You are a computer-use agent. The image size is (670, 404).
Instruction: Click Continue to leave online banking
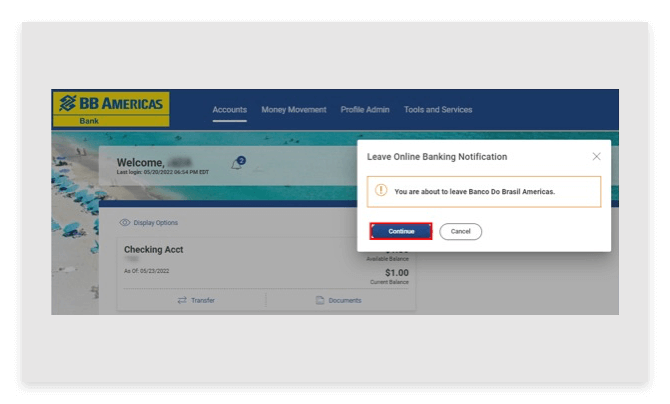point(401,231)
